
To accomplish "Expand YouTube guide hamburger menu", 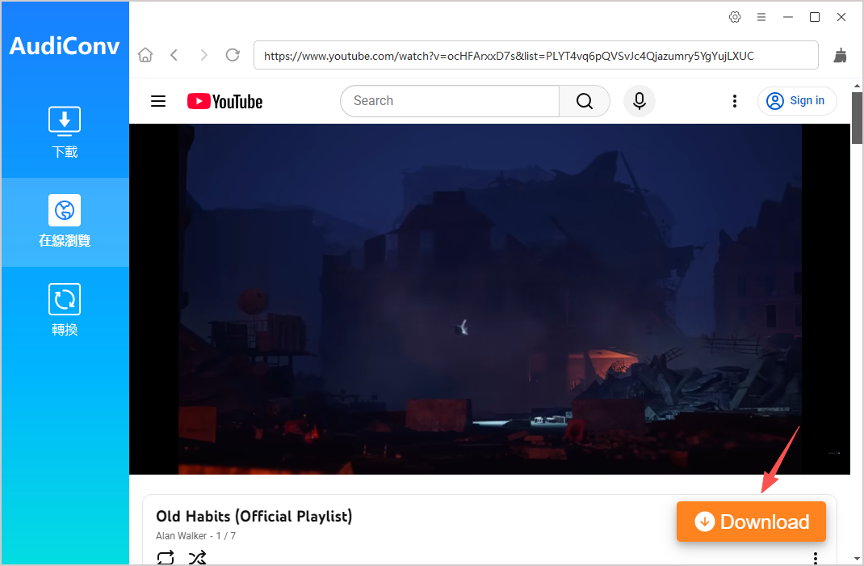I will tap(158, 101).
